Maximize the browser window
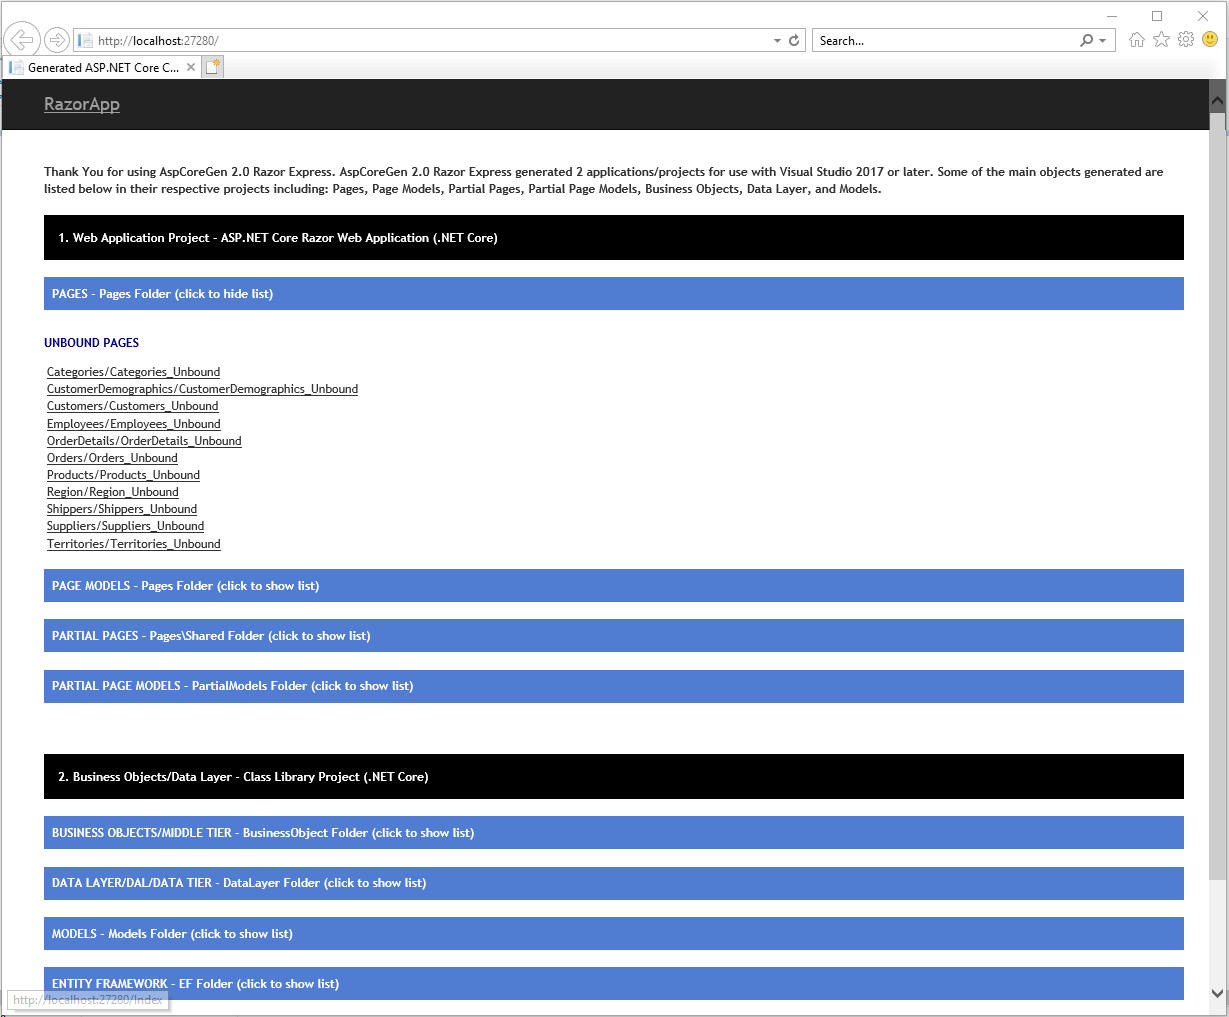Image resolution: width=1229 pixels, height=1017 pixels. coord(1157,16)
